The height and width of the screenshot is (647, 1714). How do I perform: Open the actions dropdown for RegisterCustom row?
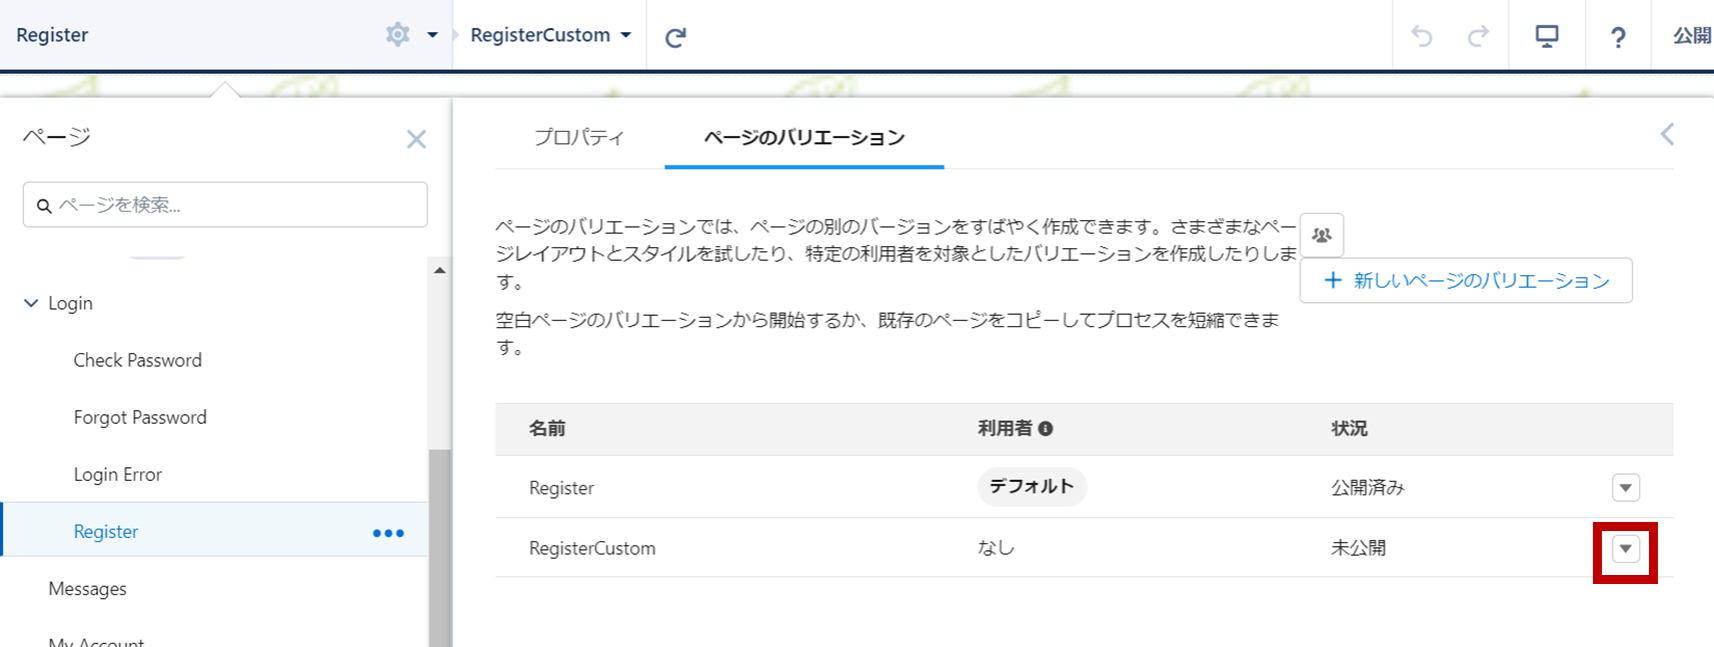coord(1626,549)
